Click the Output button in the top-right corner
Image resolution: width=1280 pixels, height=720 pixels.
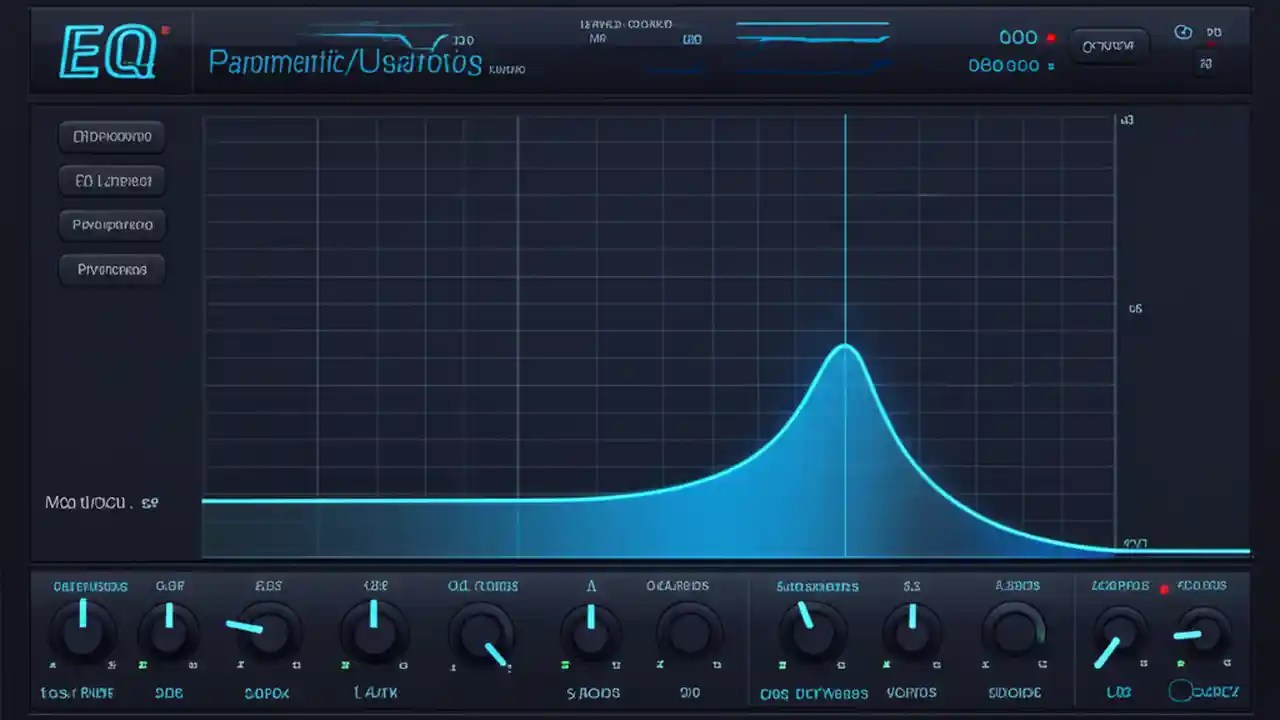[x=1110, y=45]
